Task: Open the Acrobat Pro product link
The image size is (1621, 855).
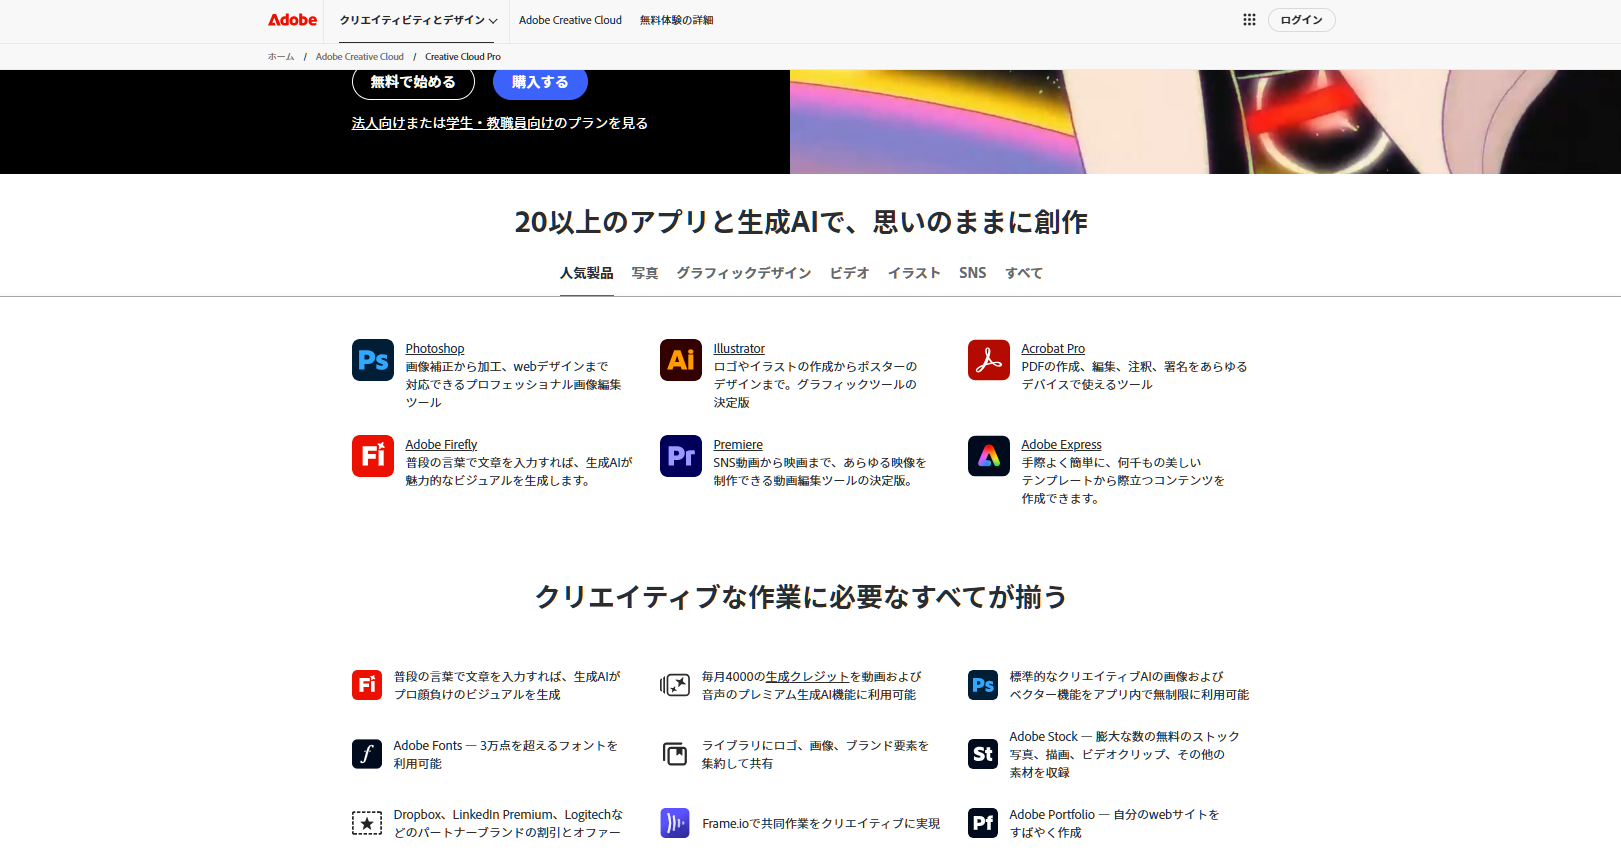Action: (x=1053, y=349)
